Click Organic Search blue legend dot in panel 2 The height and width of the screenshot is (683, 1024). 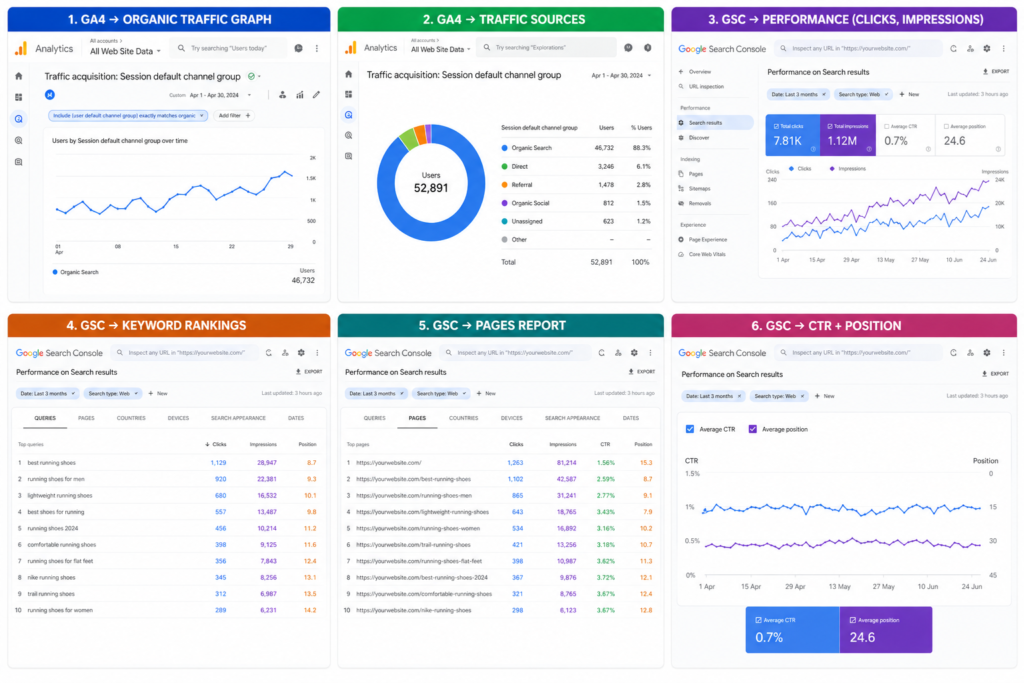(504, 148)
